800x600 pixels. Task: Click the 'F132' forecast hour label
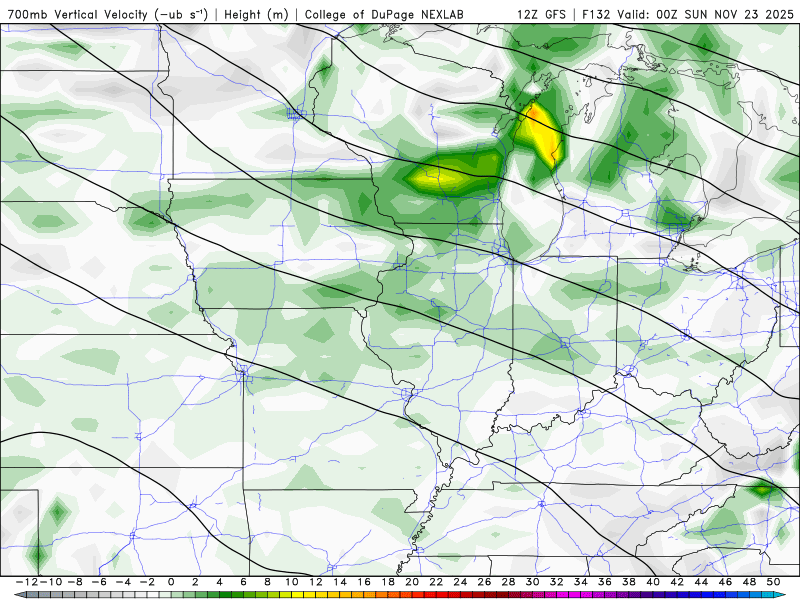coord(596,14)
